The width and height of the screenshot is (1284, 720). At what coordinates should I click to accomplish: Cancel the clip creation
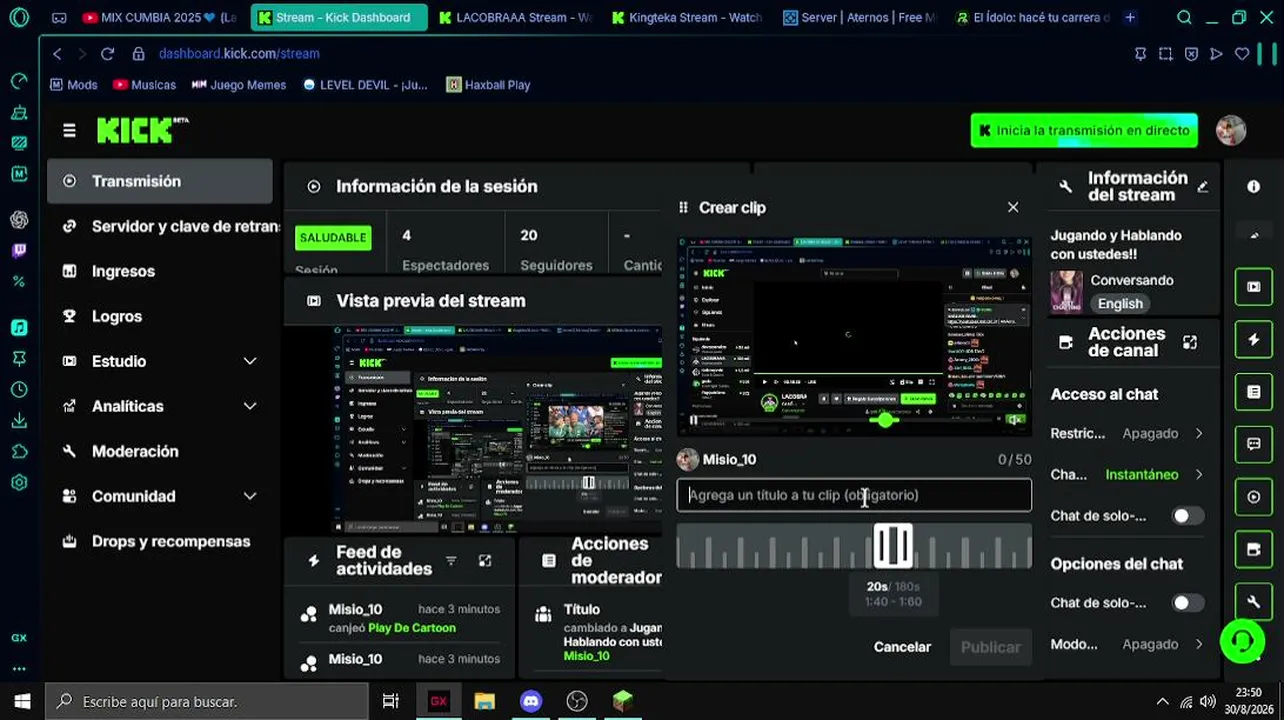tap(902, 647)
